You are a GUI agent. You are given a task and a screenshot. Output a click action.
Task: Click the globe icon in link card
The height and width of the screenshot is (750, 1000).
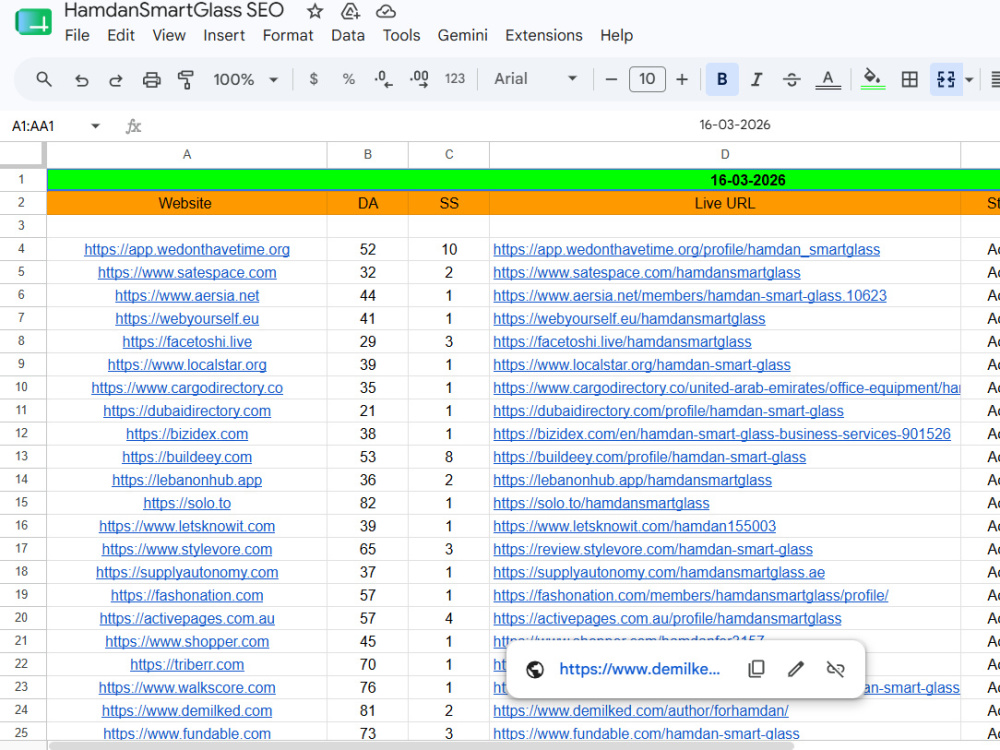[534, 669]
